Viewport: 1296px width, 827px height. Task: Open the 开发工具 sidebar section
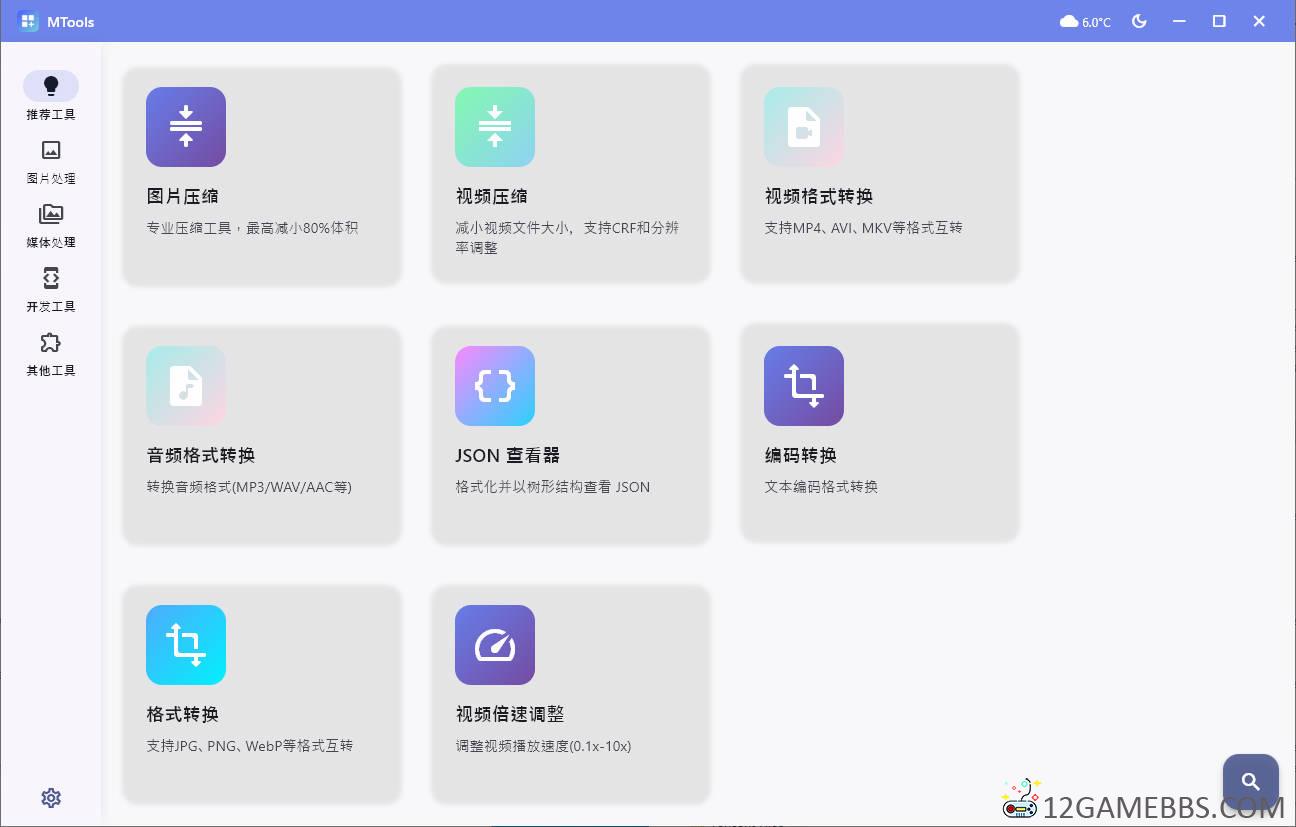(51, 289)
